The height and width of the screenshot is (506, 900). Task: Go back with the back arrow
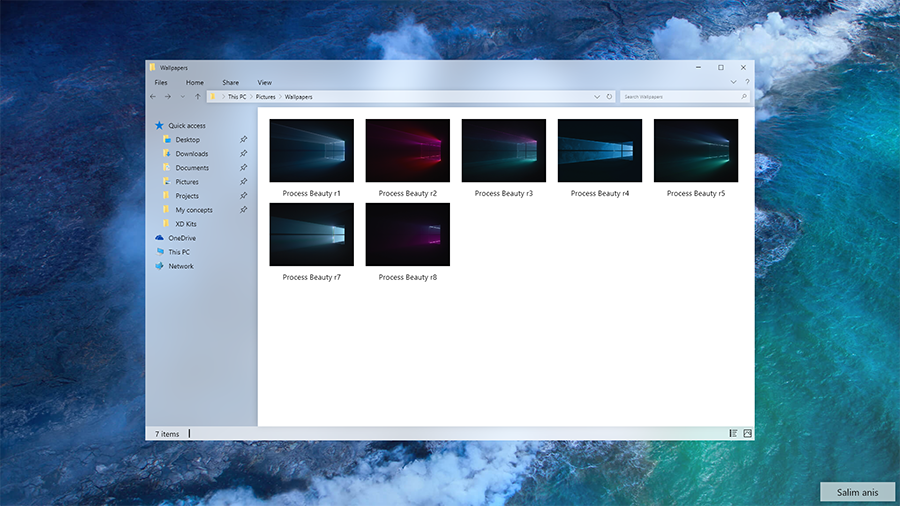pyautogui.click(x=153, y=97)
